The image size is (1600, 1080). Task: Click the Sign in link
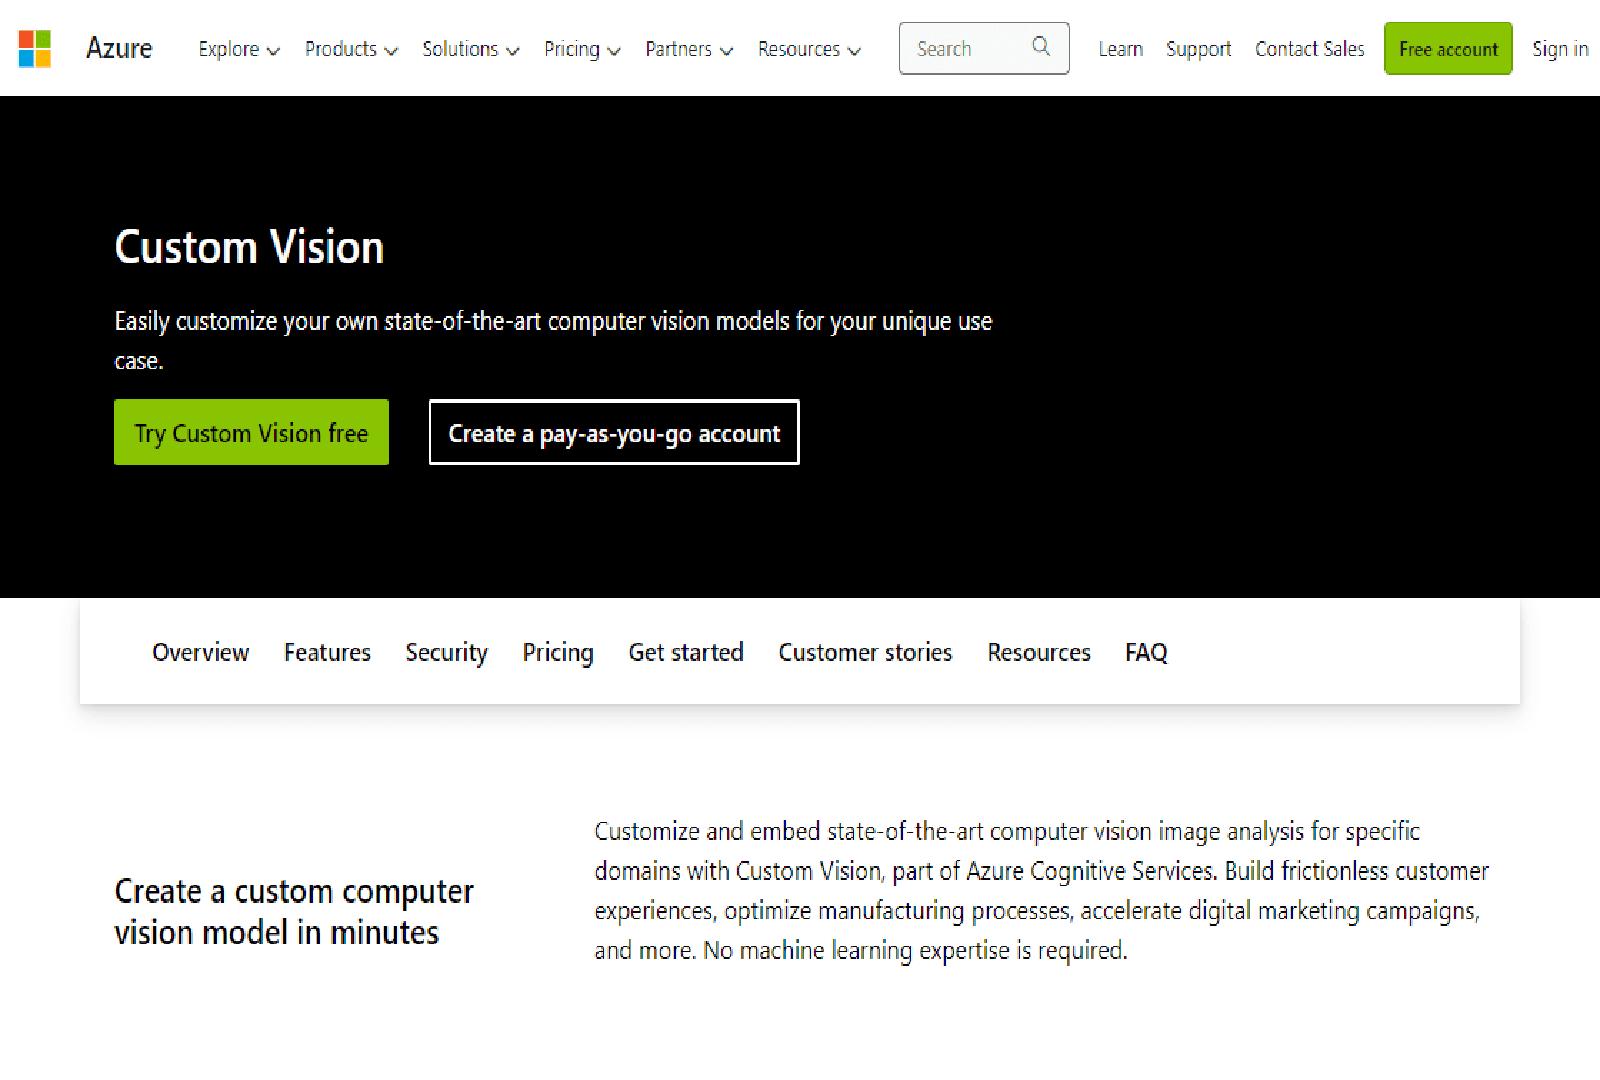click(x=1559, y=48)
